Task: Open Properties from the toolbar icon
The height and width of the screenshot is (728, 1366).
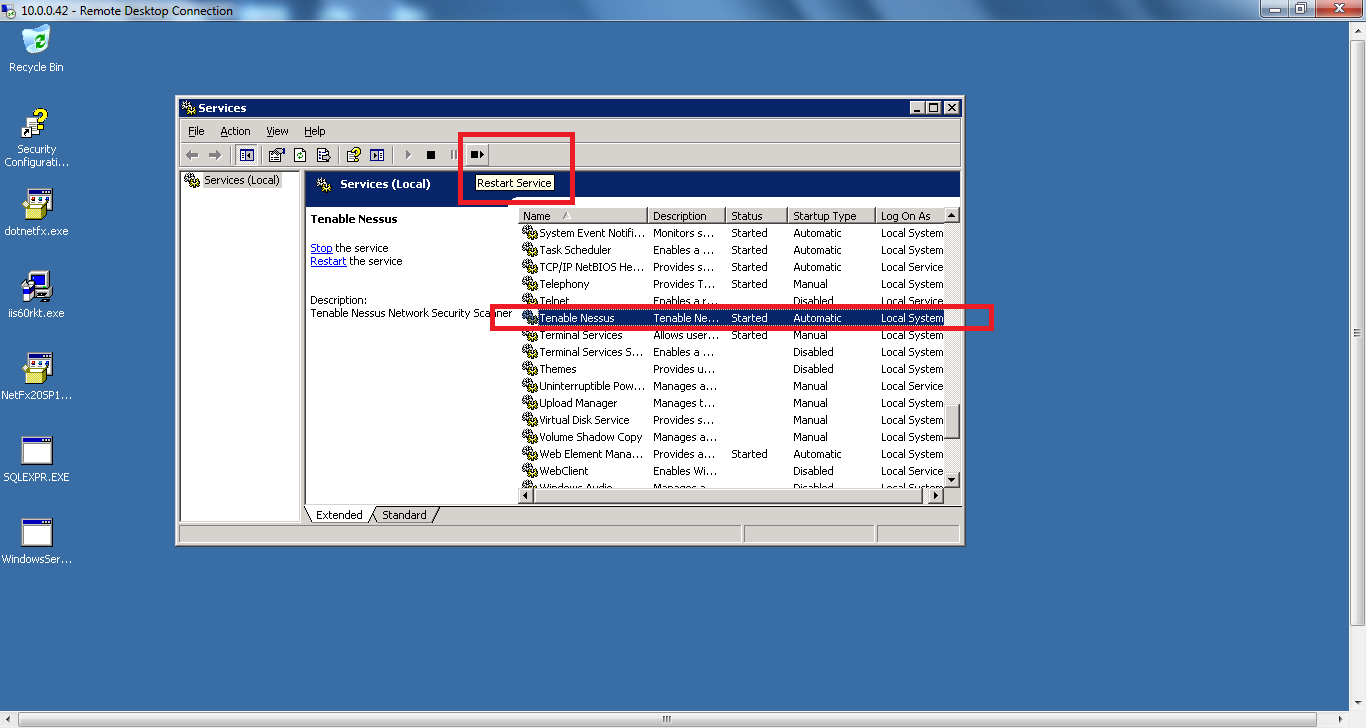Action: (276, 155)
